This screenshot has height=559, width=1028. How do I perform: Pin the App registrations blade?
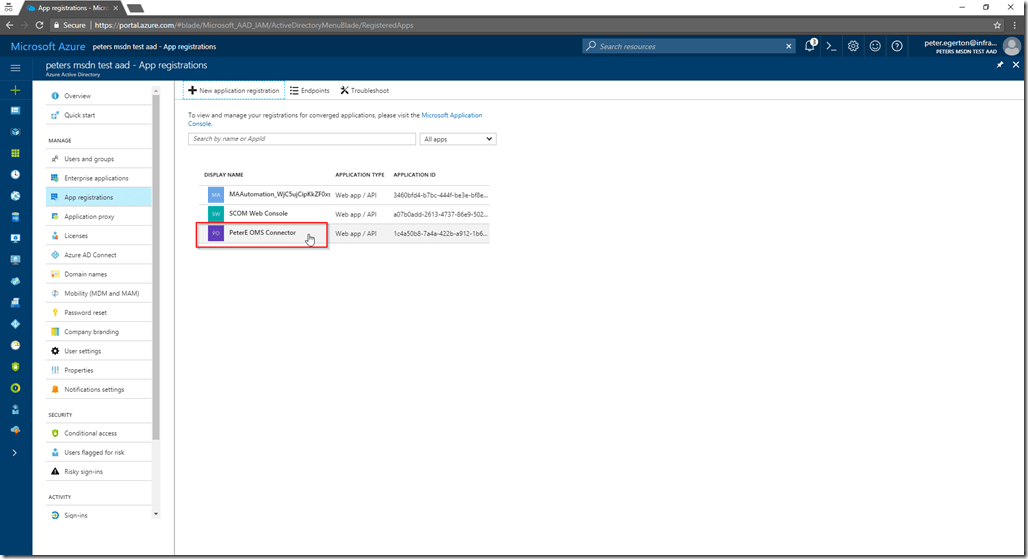point(1000,65)
